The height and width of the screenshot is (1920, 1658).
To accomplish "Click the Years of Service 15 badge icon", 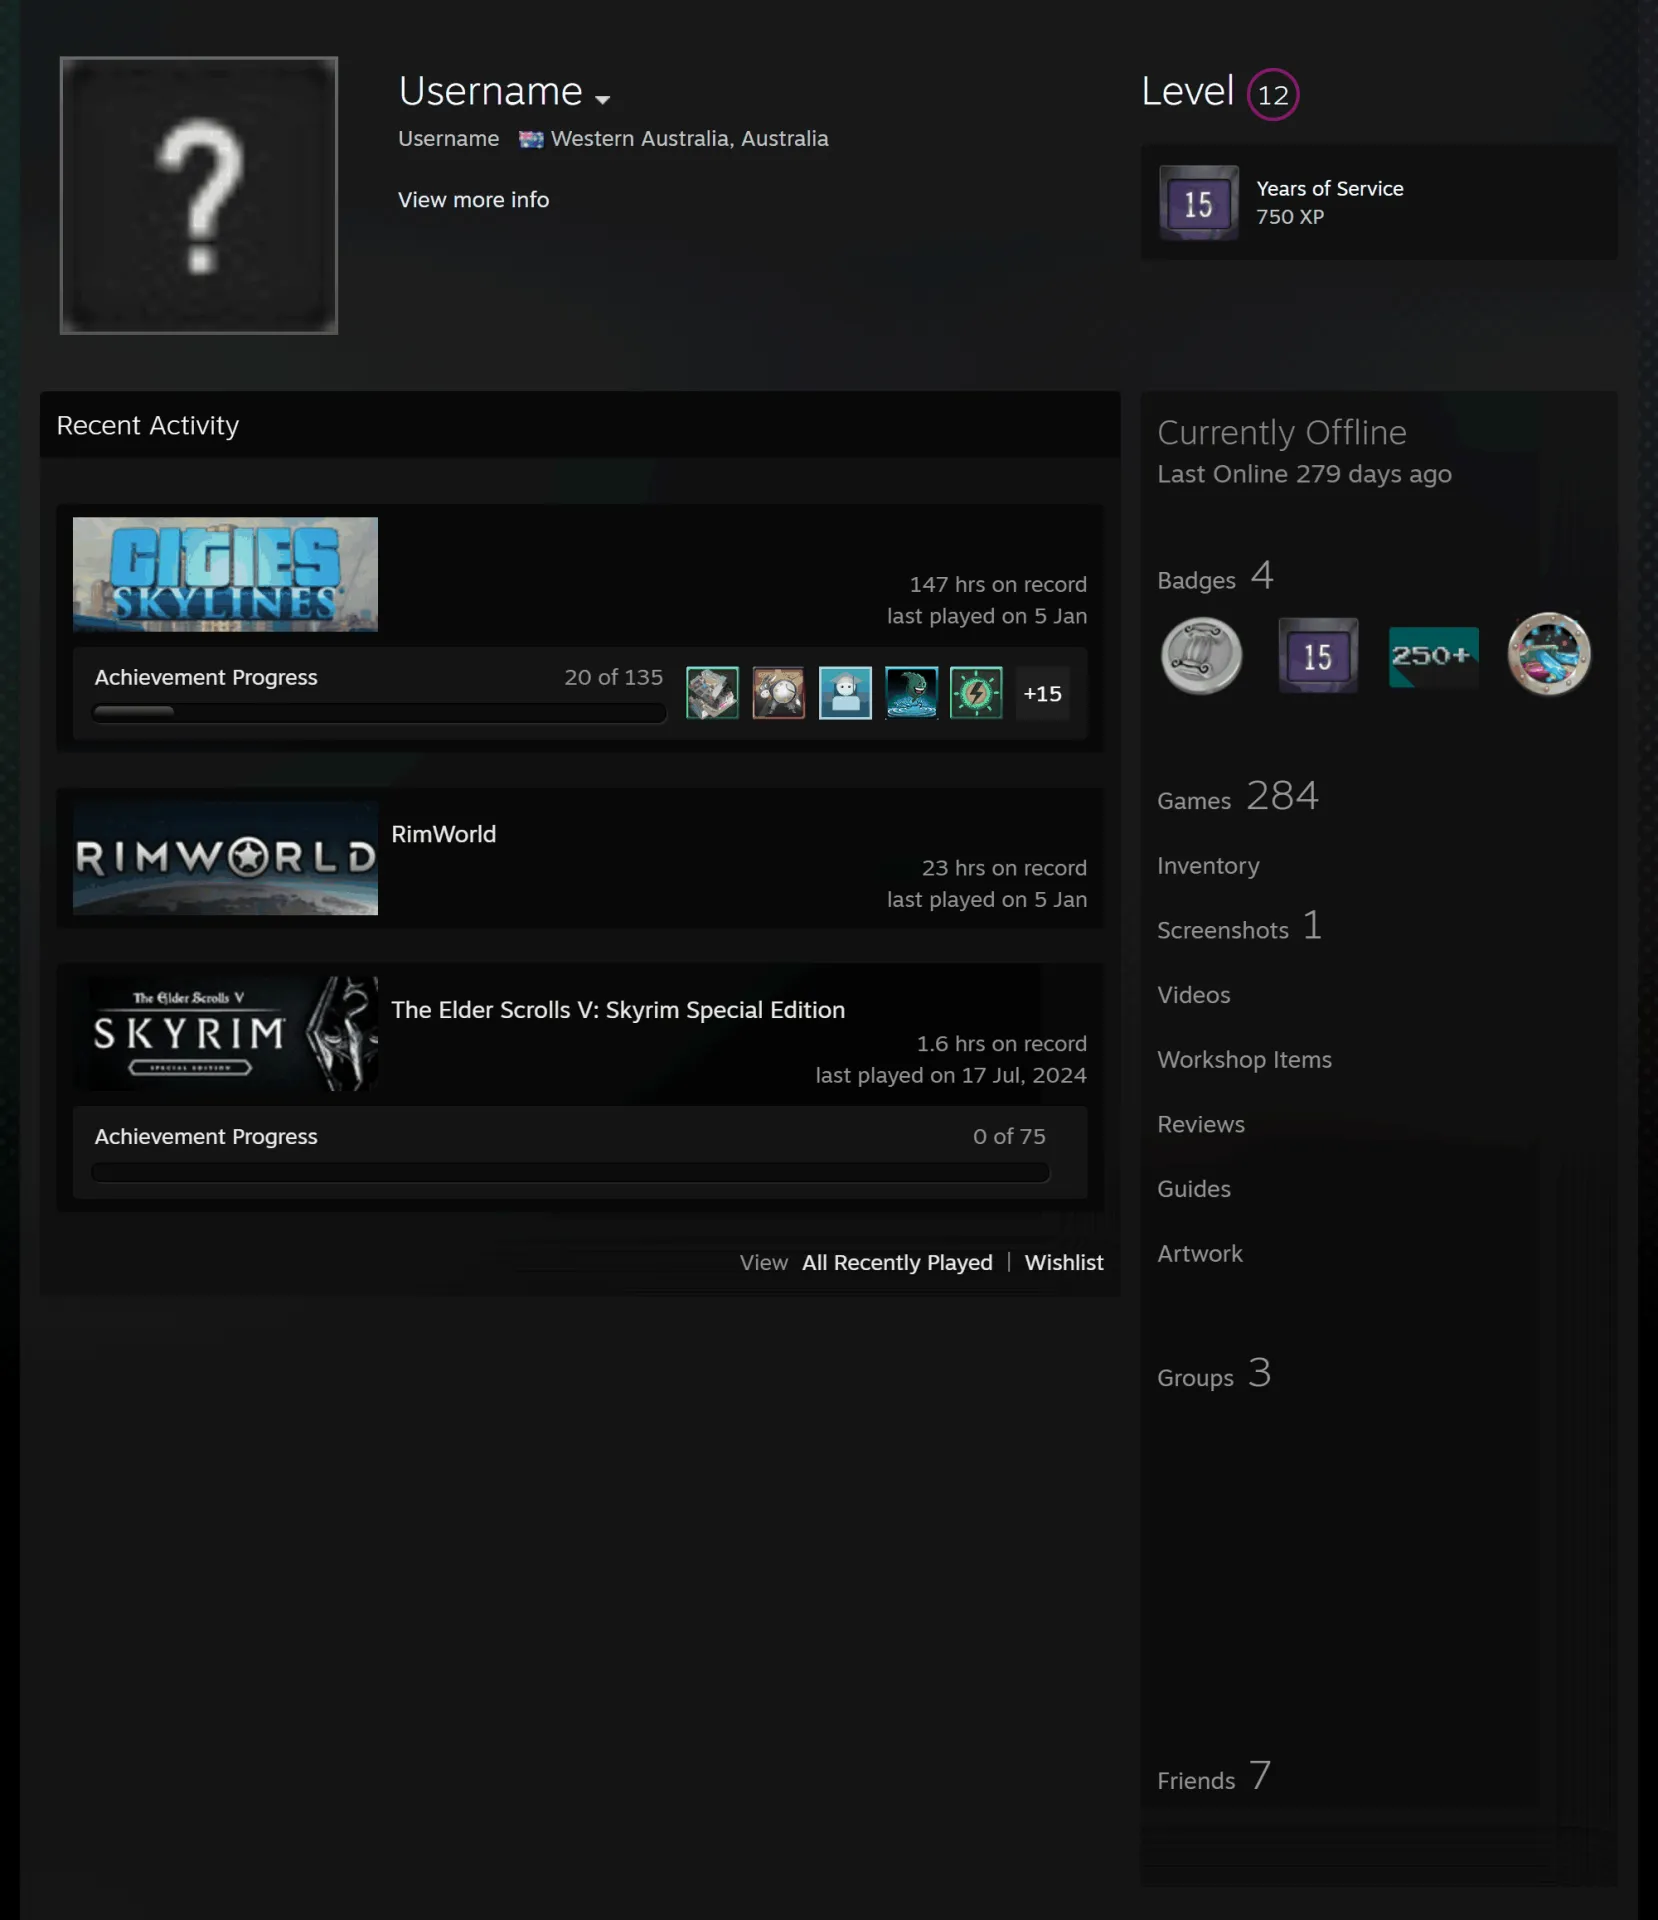I will (1199, 203).
